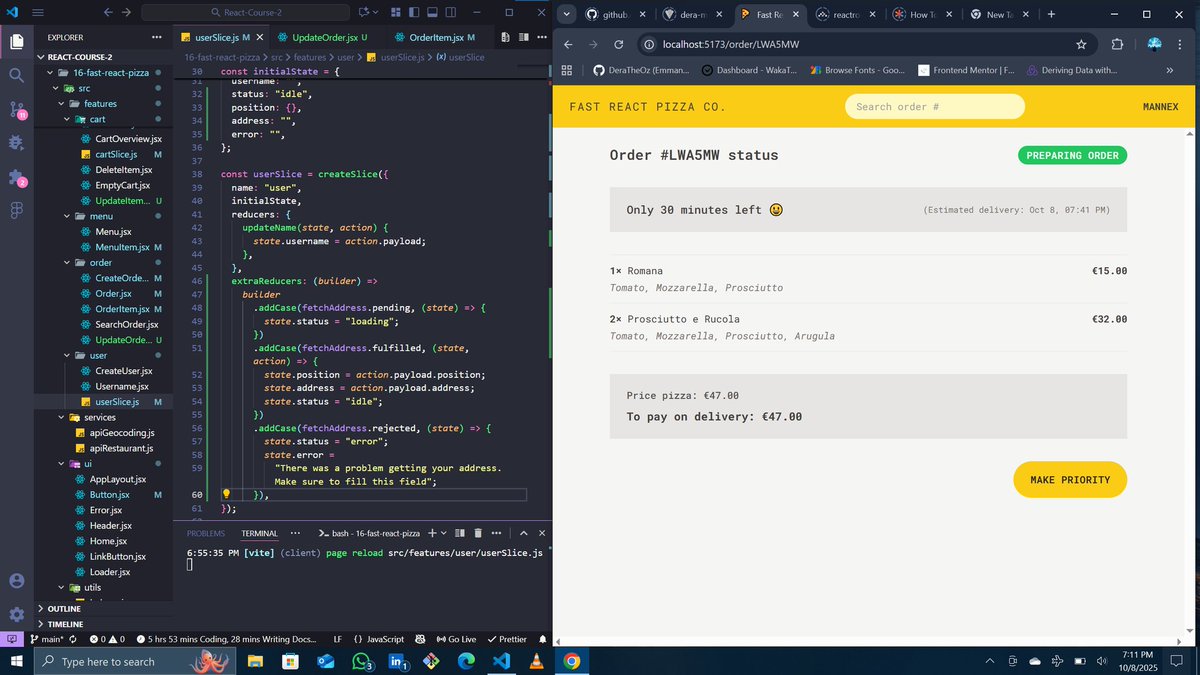Open Chrome profile avatar
Screen dimensions: 1200x675
pos(1153,44)
